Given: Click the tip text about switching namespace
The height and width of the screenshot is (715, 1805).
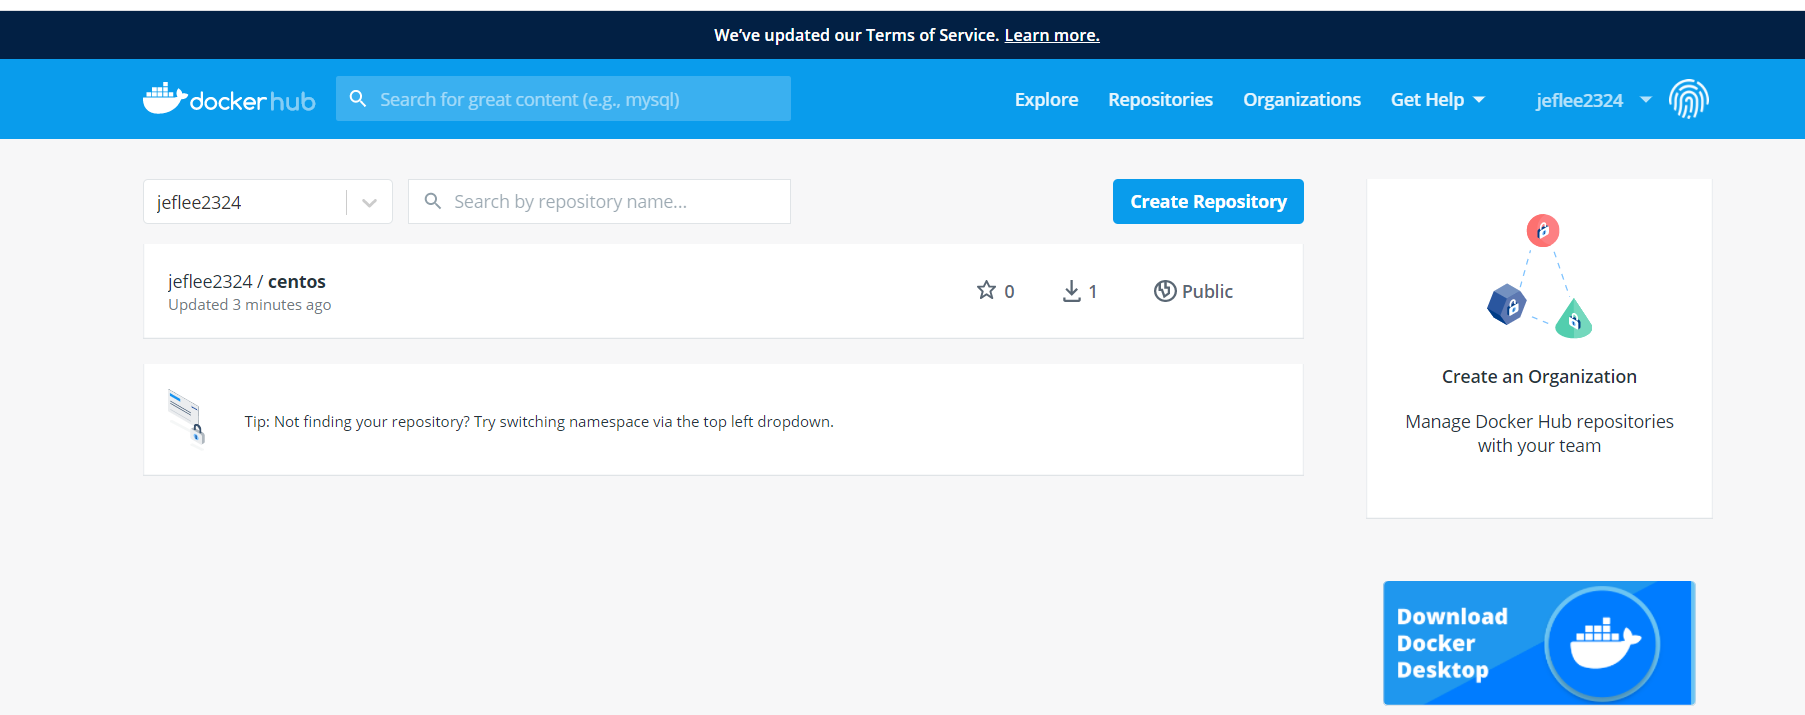Looking at the screenshot, I should coord(539,422).
